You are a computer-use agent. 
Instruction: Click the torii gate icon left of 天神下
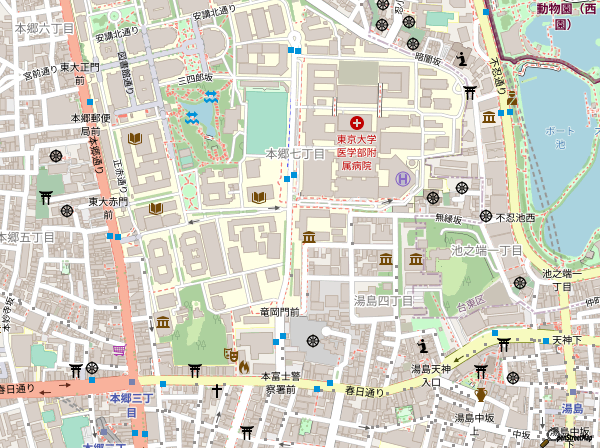pyautogui.click(x=504, y=342)
